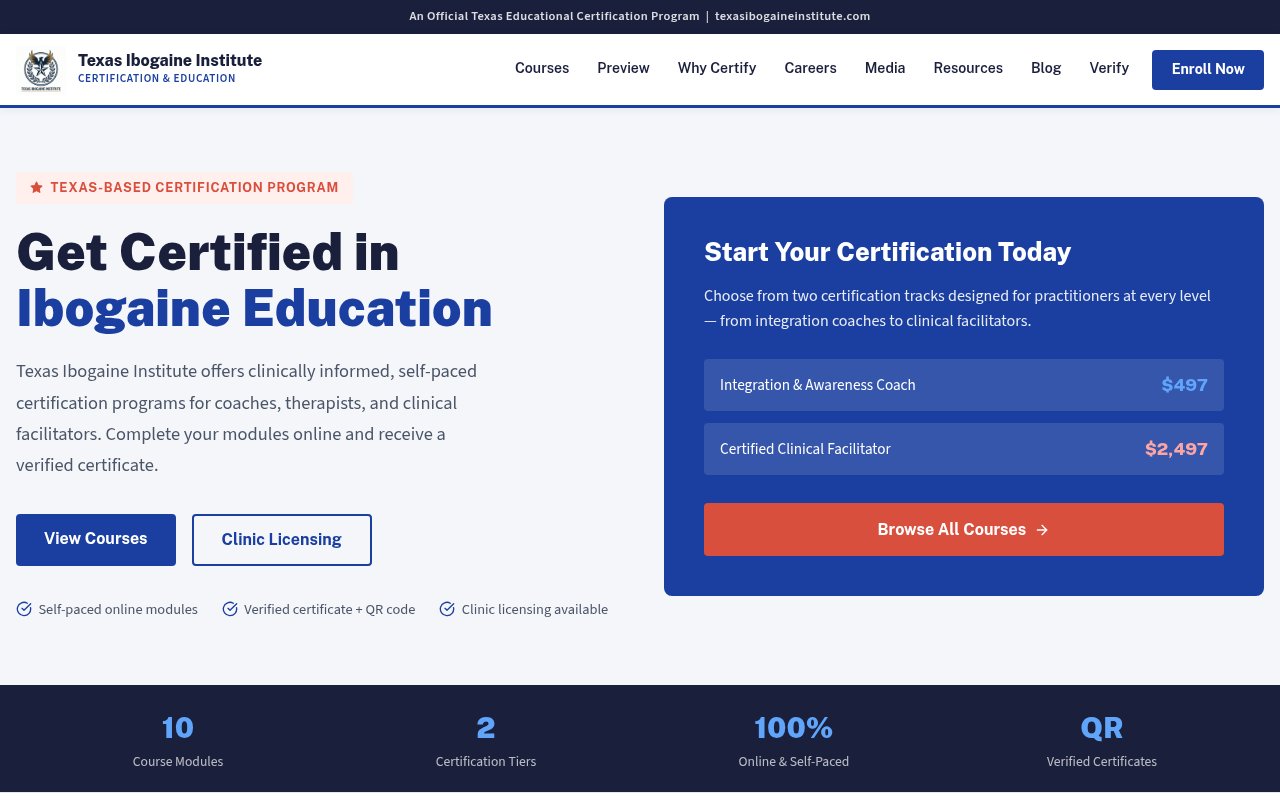1280x800 pixels.
Task: Click 'An Official Texas Educational Certification Program' text
Action: (554, 16)
